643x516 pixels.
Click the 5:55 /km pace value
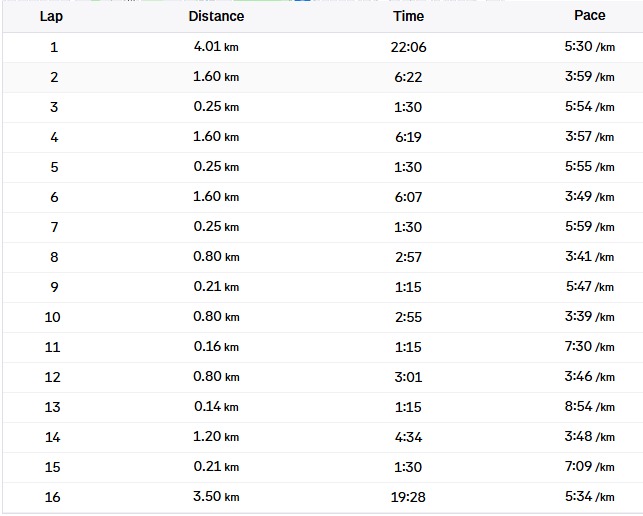coord(589,167)
